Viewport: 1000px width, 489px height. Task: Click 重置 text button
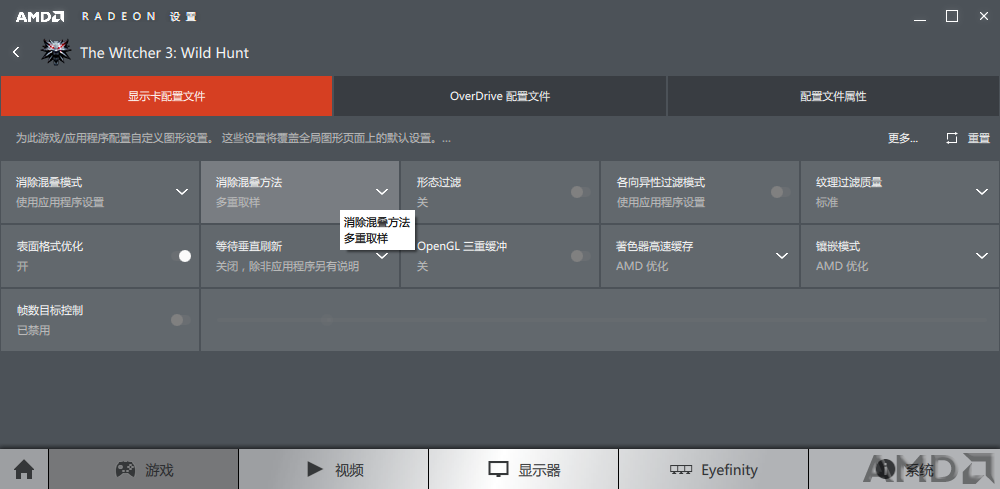coord(979,138)
